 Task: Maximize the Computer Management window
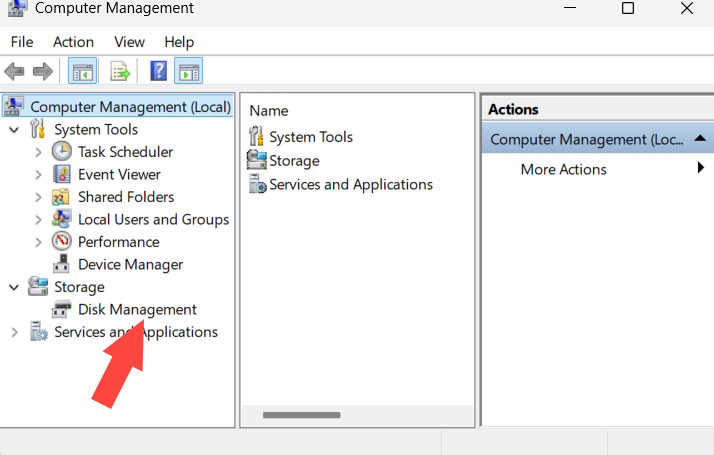628,8
